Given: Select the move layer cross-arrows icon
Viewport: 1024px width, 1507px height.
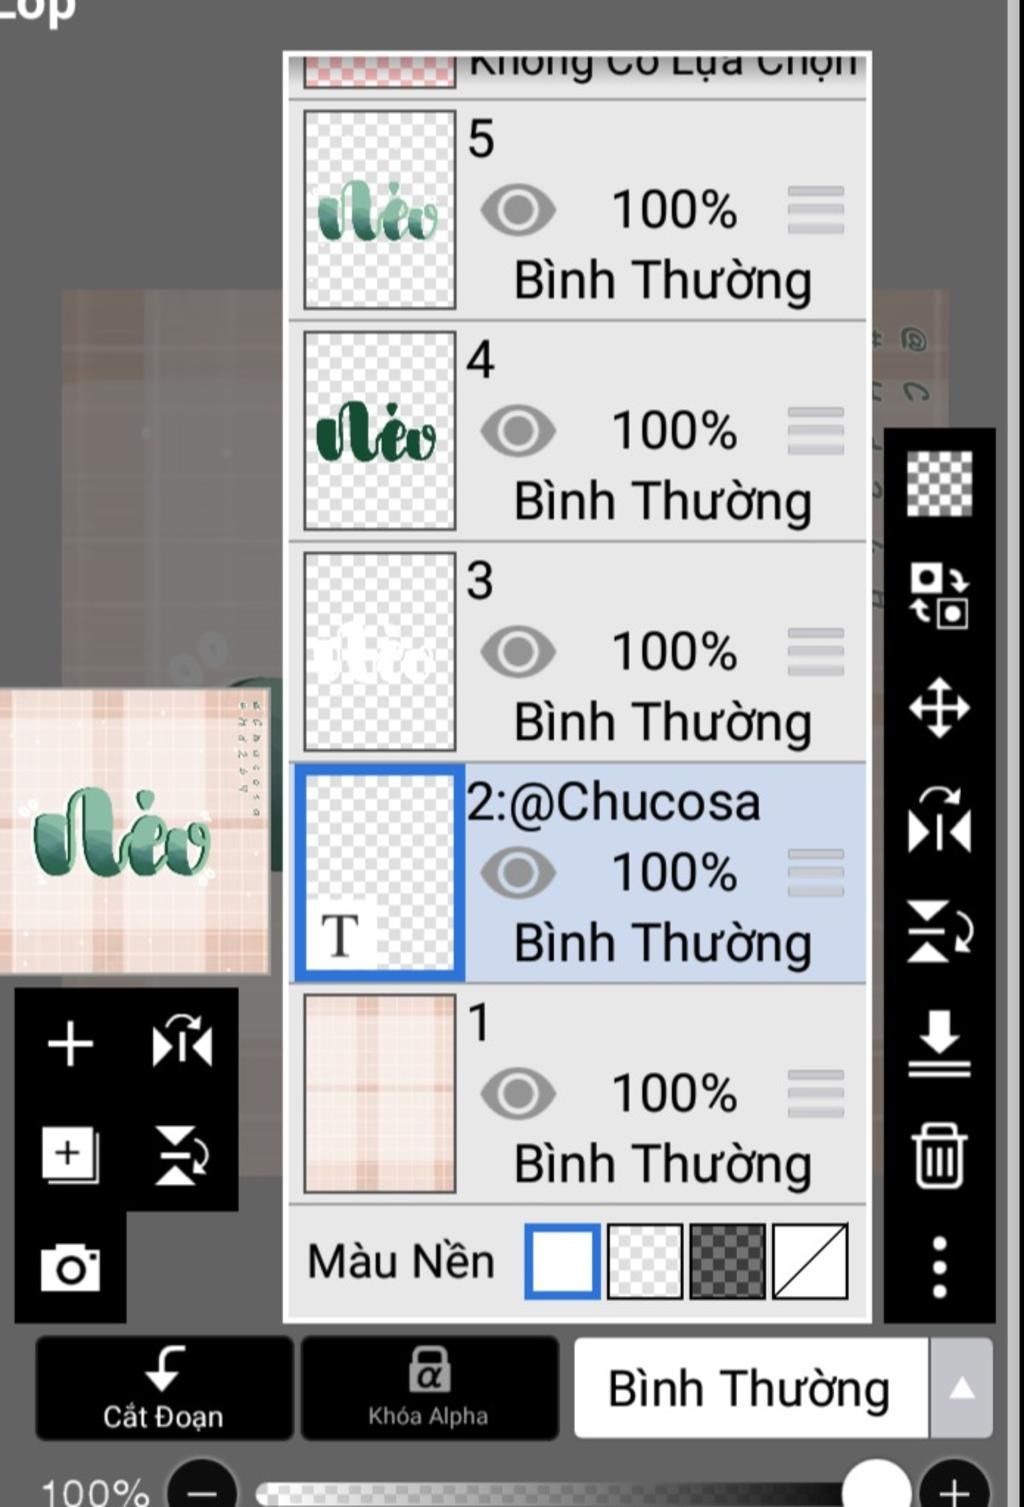Looking at the screenshot, I should [x=939, y=708].
